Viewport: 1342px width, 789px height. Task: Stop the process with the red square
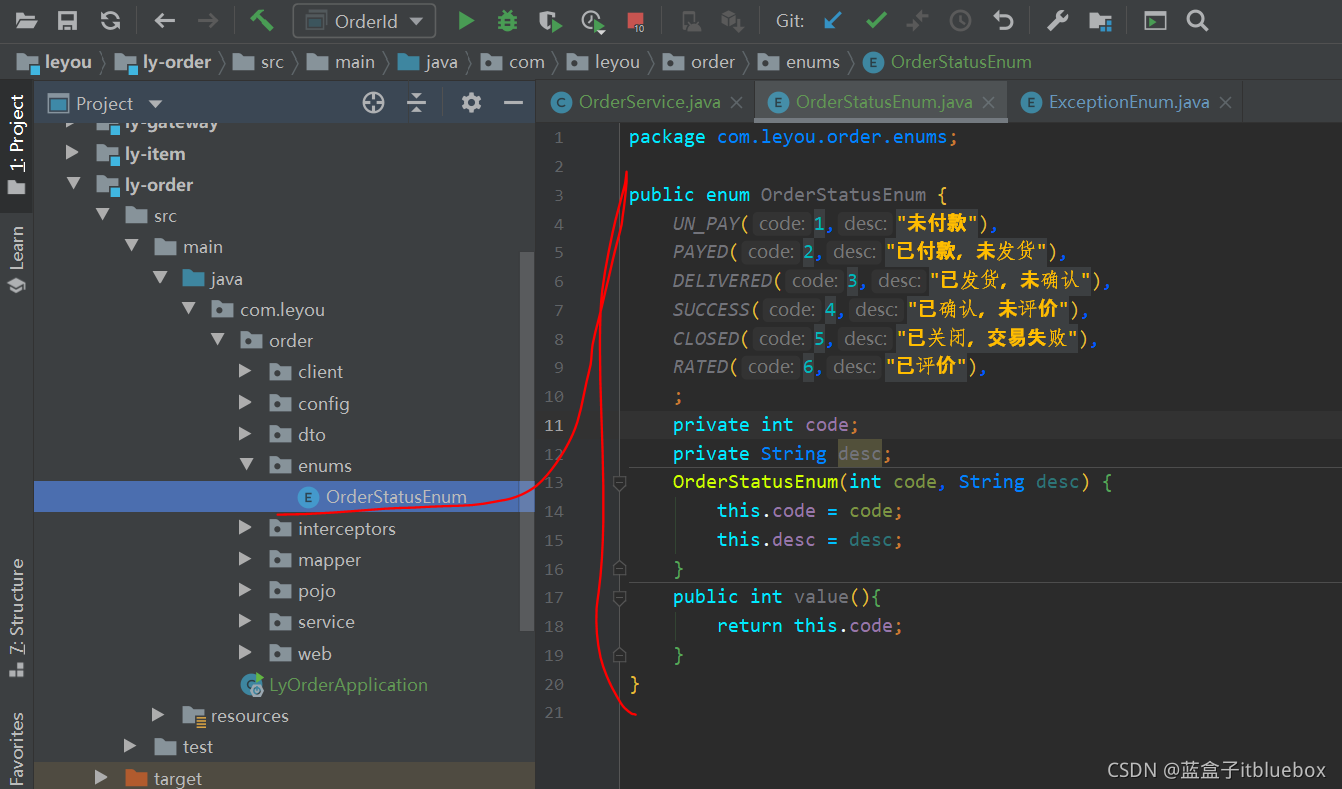coord(635,20)
